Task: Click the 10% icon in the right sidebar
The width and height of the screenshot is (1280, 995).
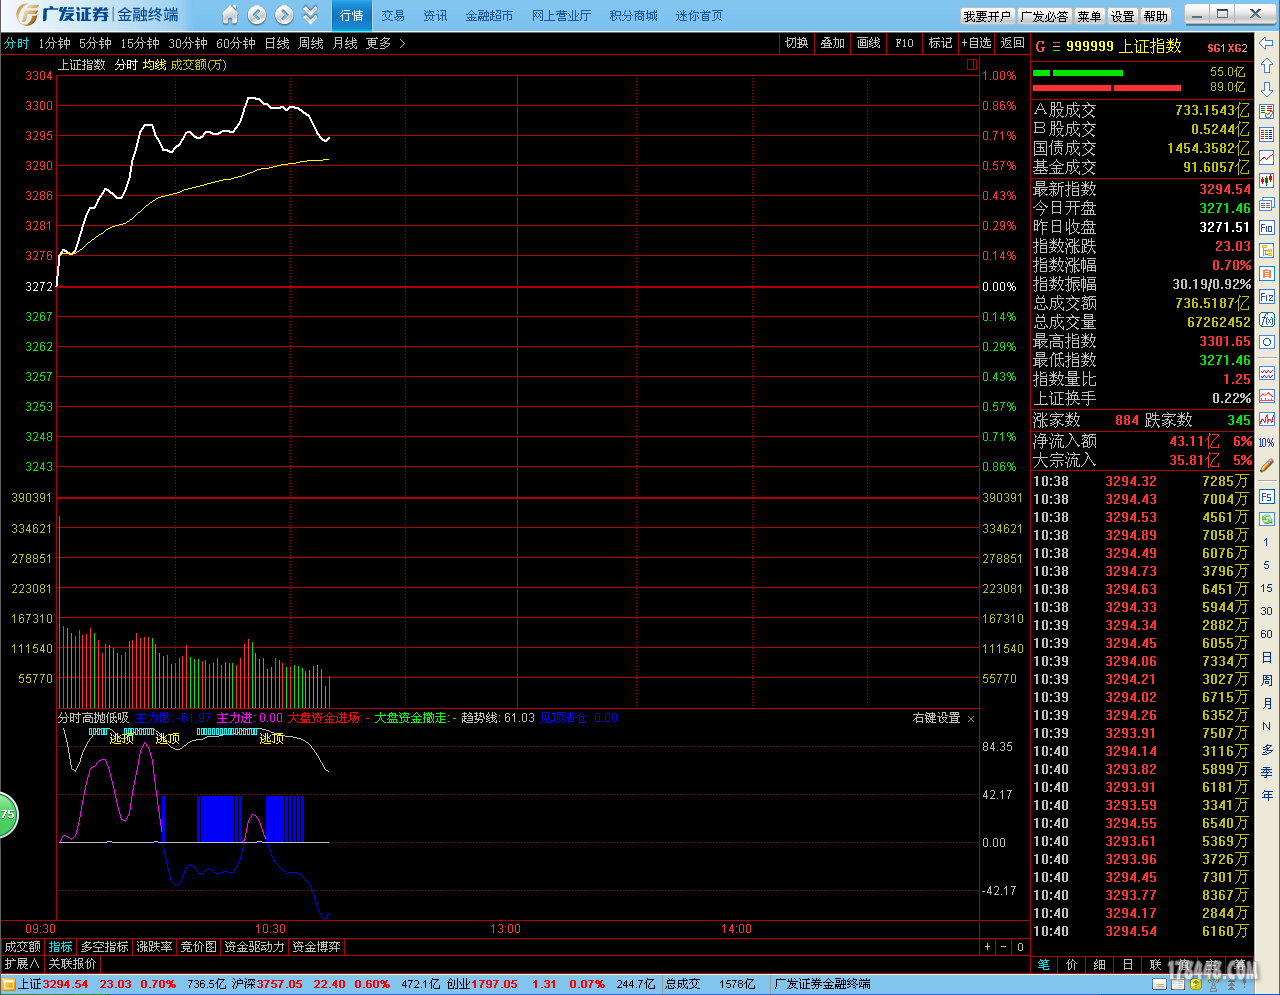Action: [1267, 442]
